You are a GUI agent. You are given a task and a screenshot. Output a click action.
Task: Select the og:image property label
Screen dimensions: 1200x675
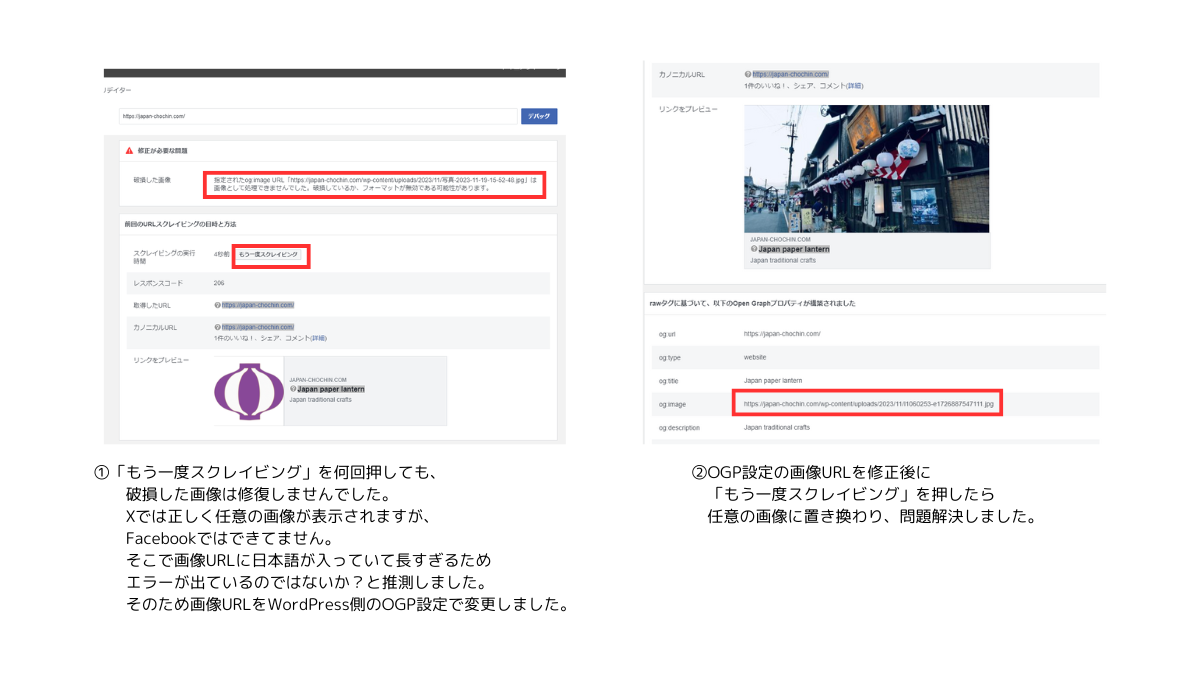click(673, 405)
